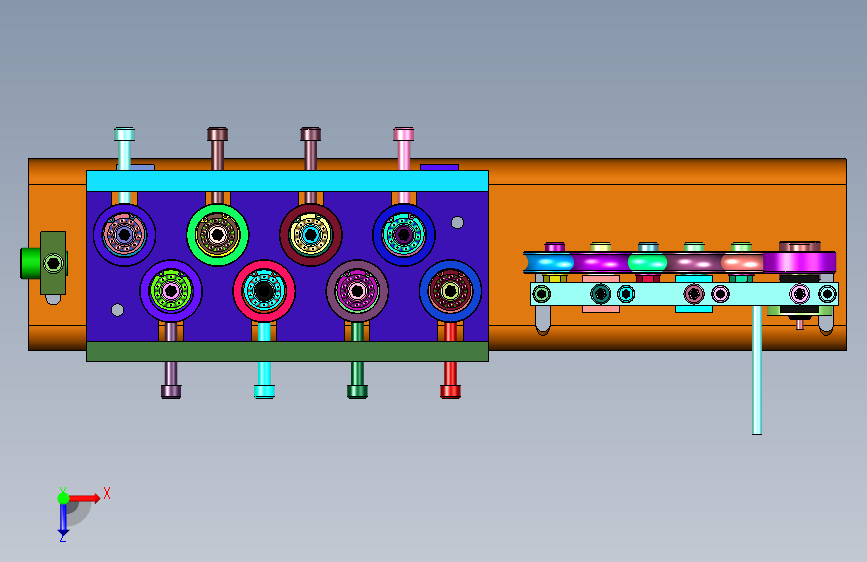
Task: Select the bright green ring roller
Action: [218, 235]
